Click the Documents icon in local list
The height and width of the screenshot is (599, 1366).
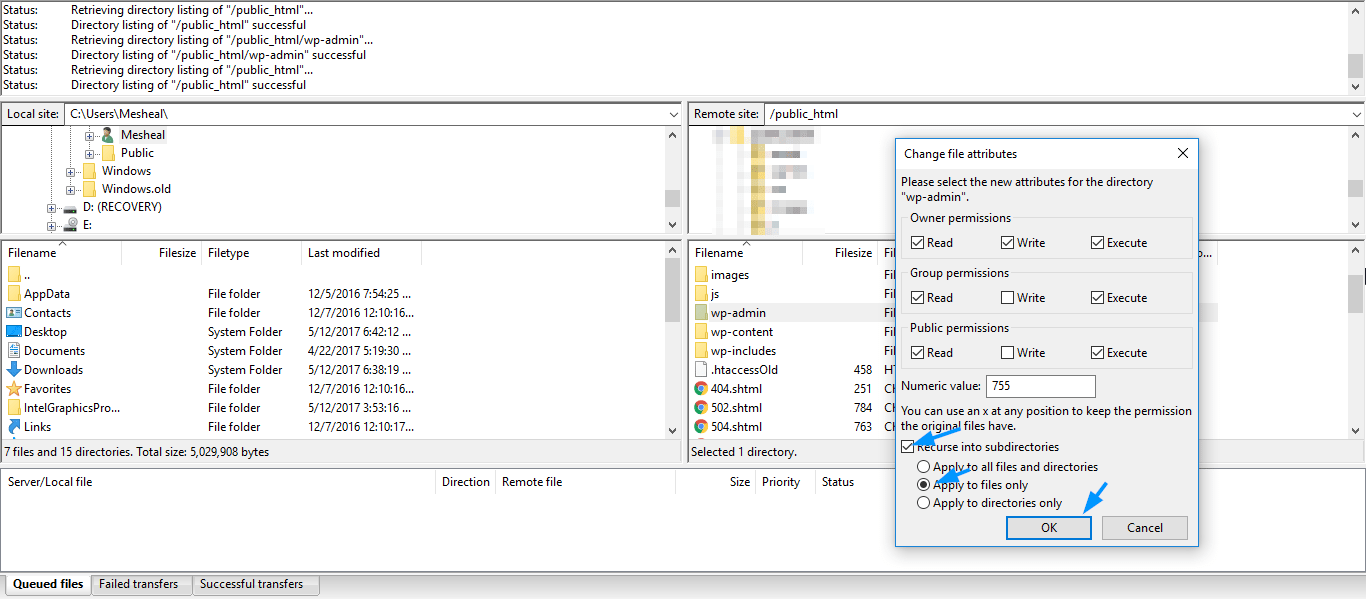point(14,351)
